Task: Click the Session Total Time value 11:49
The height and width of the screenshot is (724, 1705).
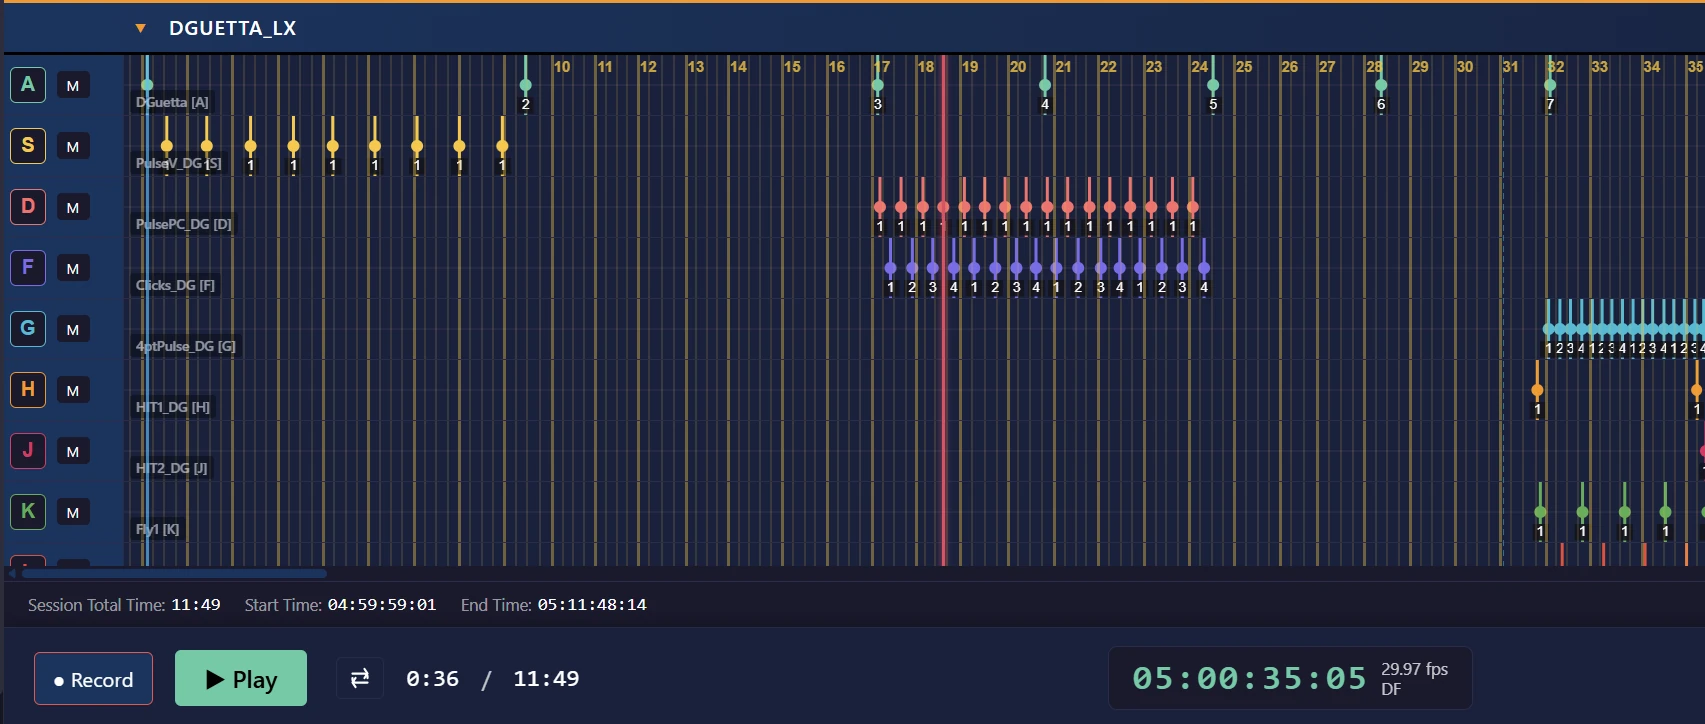Action: tap(196, 605)
